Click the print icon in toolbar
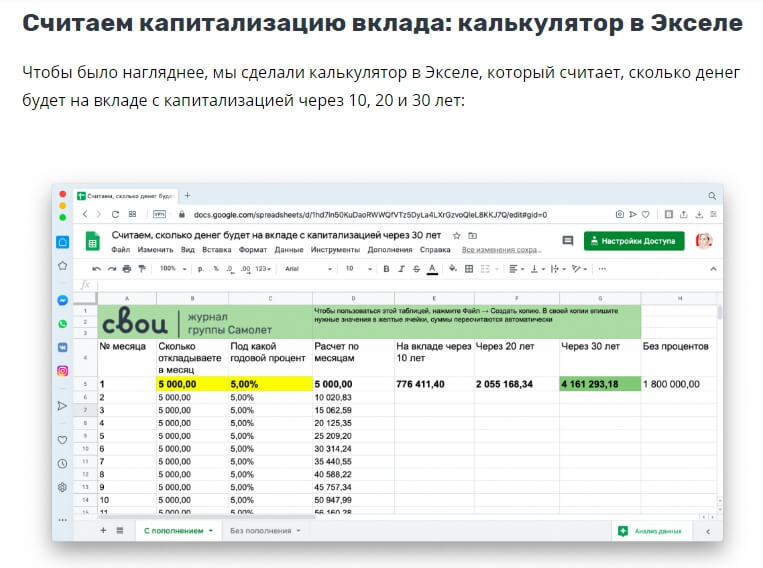 (126, 268)
